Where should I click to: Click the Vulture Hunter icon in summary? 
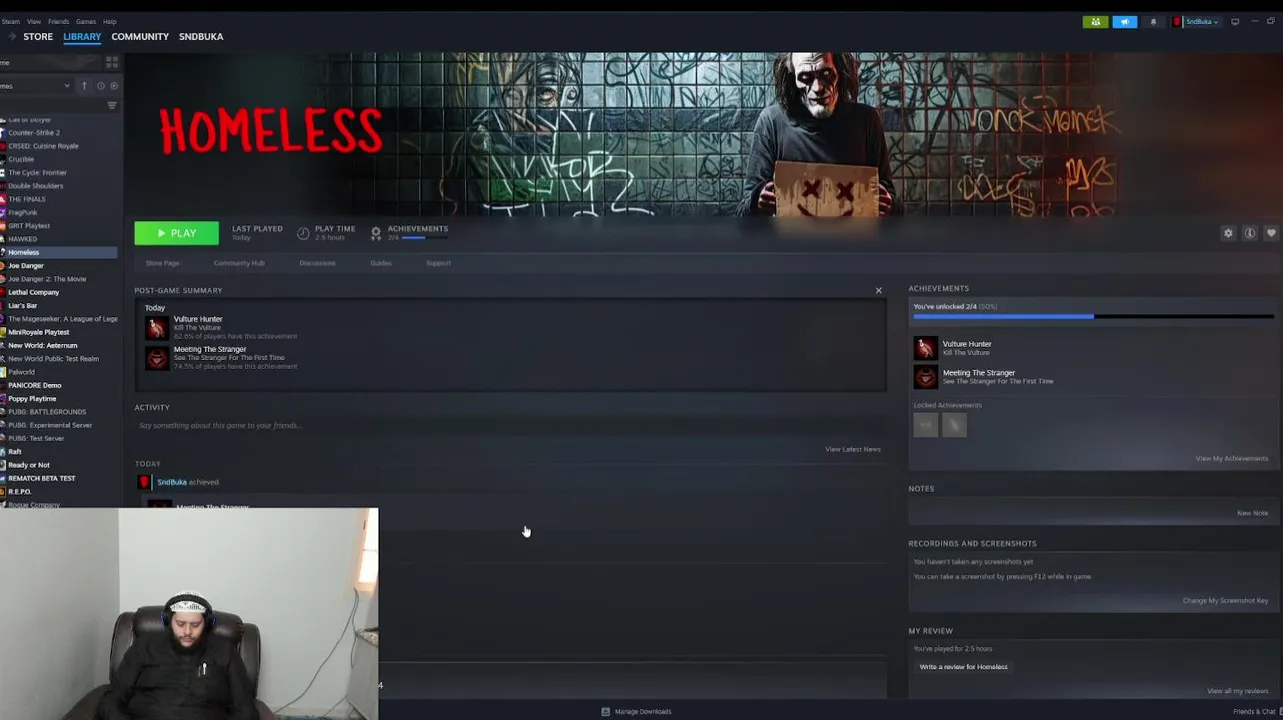(157, 328)
